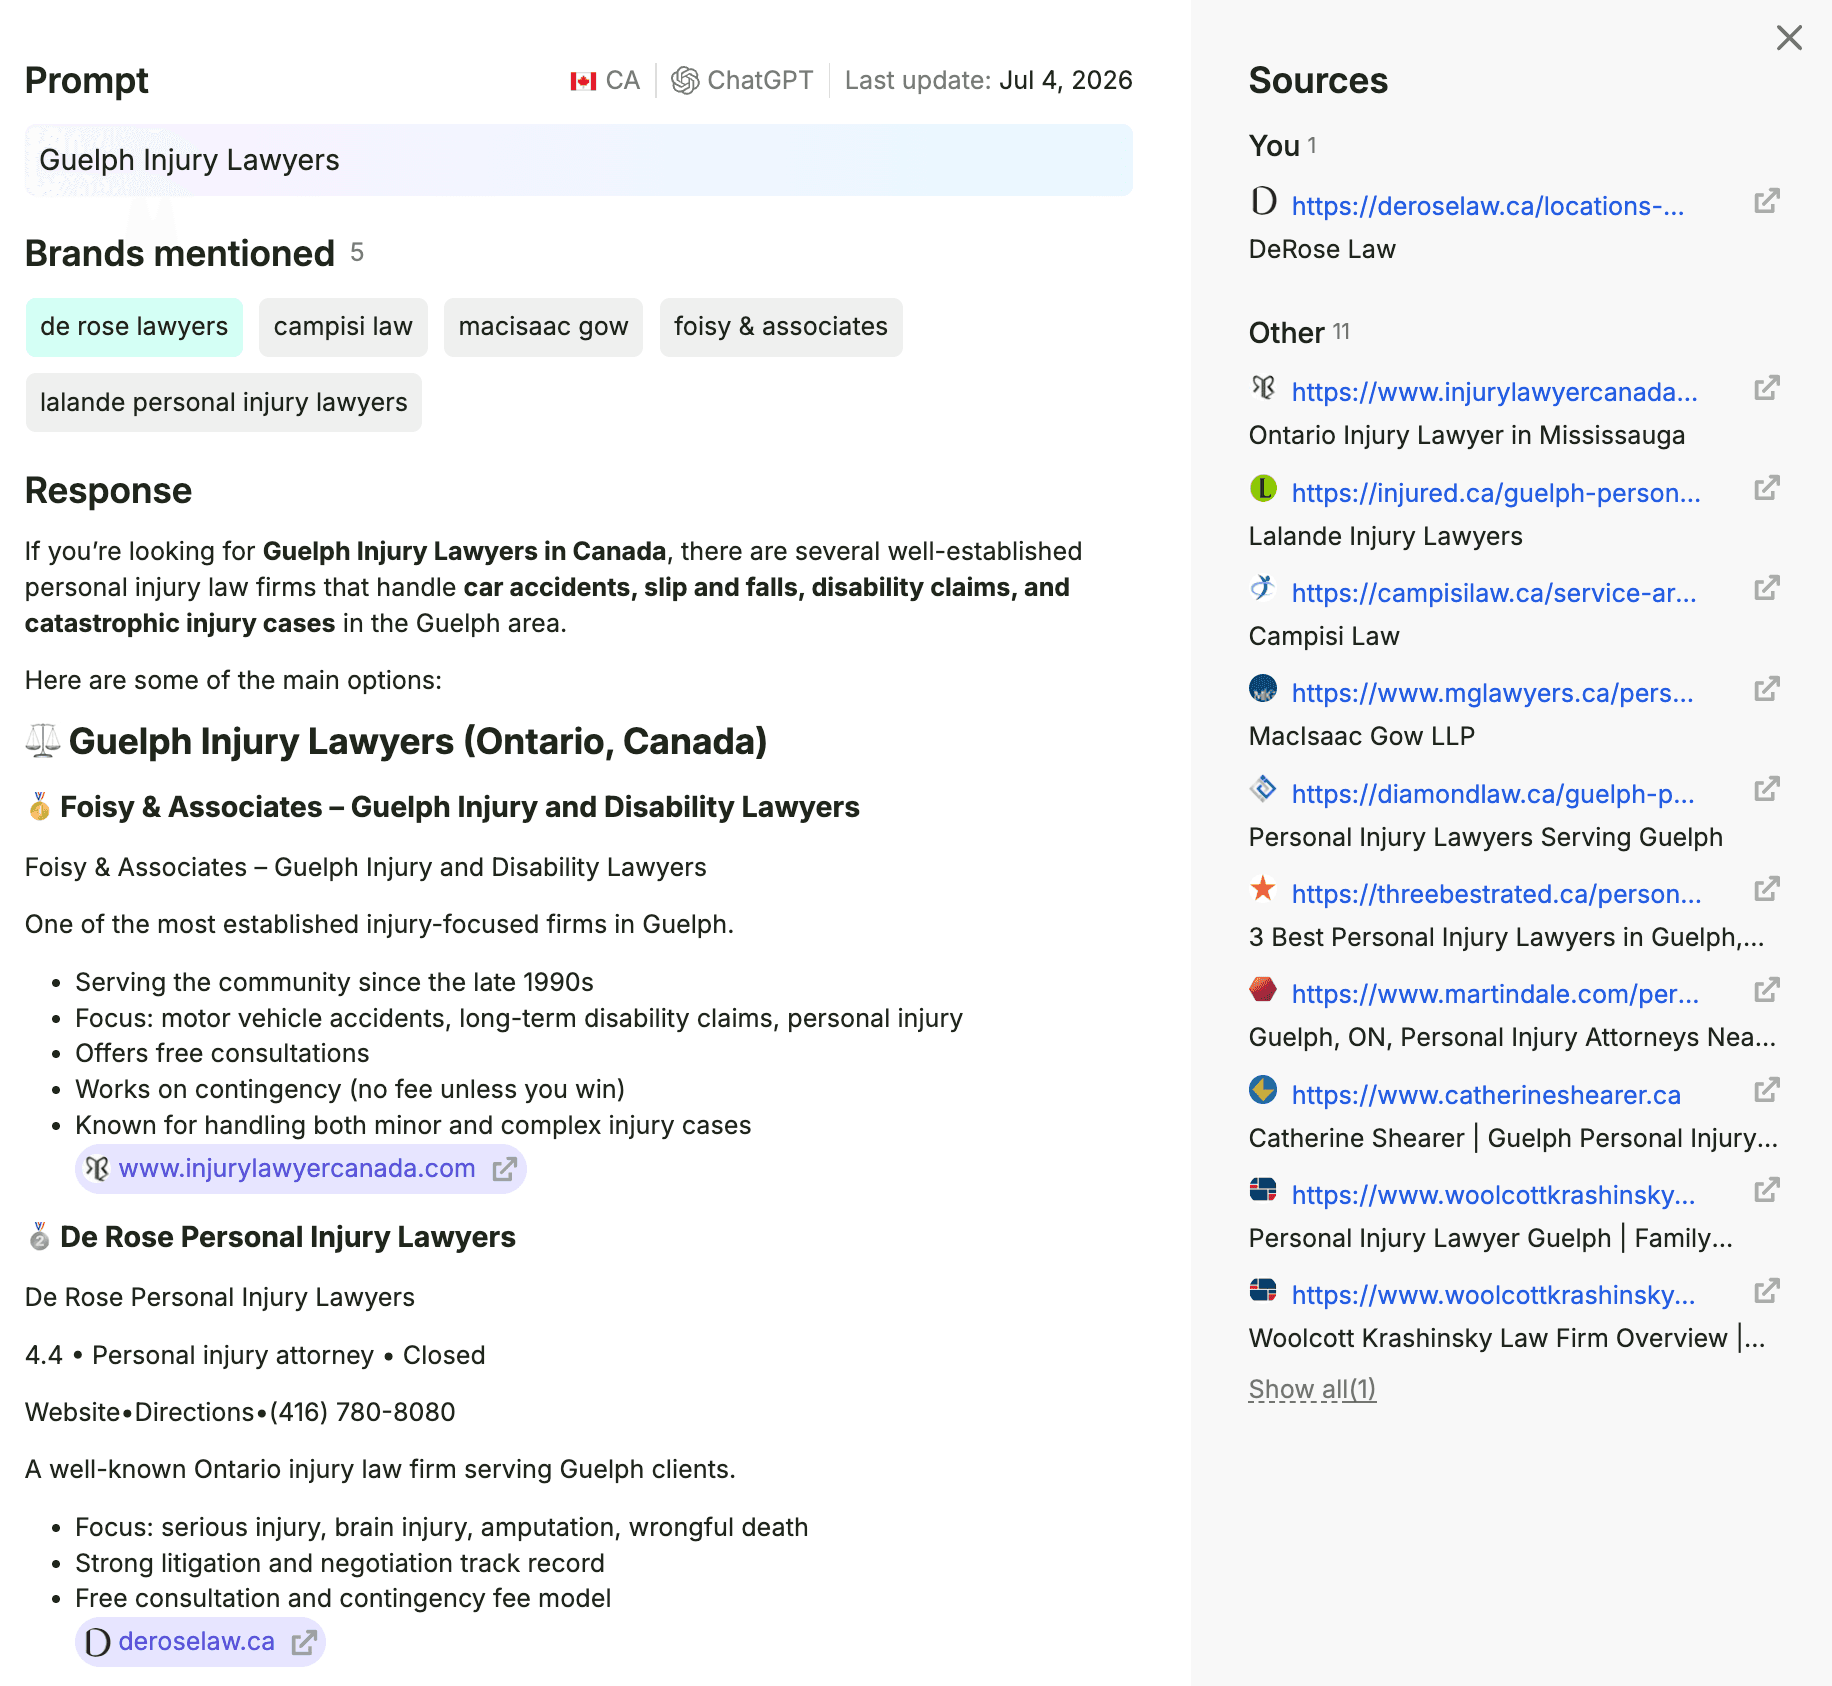1832x1686 pixels.
Task: Click the DeRose Law source title
Action: (1322, 249)
